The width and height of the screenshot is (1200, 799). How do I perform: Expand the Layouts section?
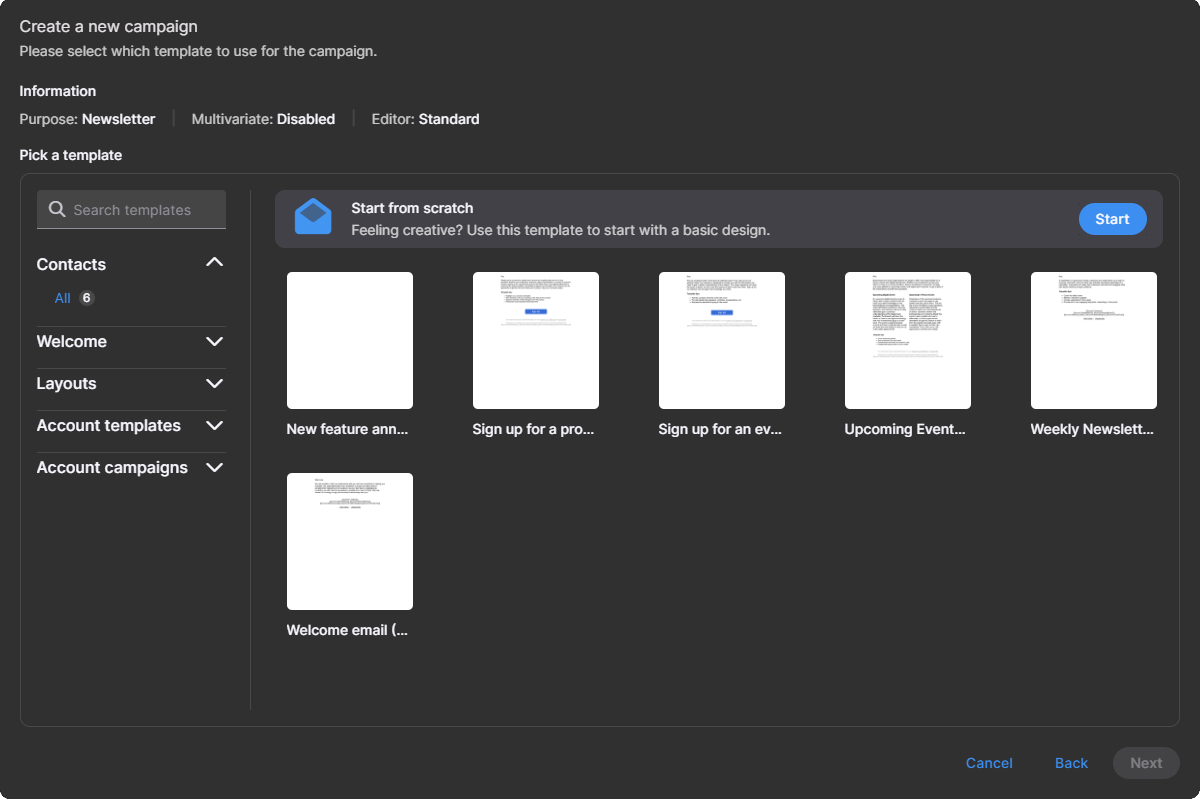click(x=214, y=383)
